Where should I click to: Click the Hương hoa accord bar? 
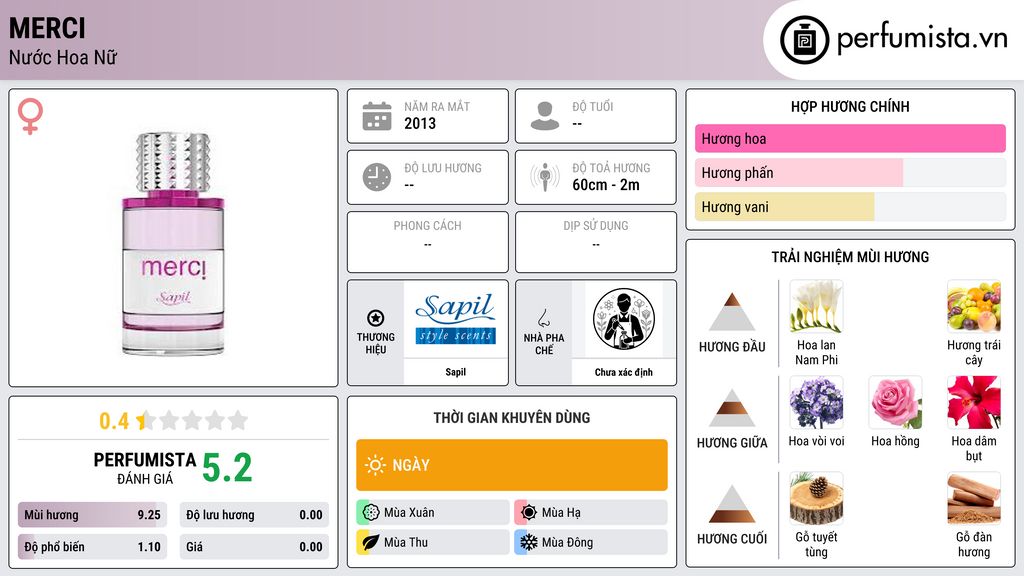click(850, 138)
